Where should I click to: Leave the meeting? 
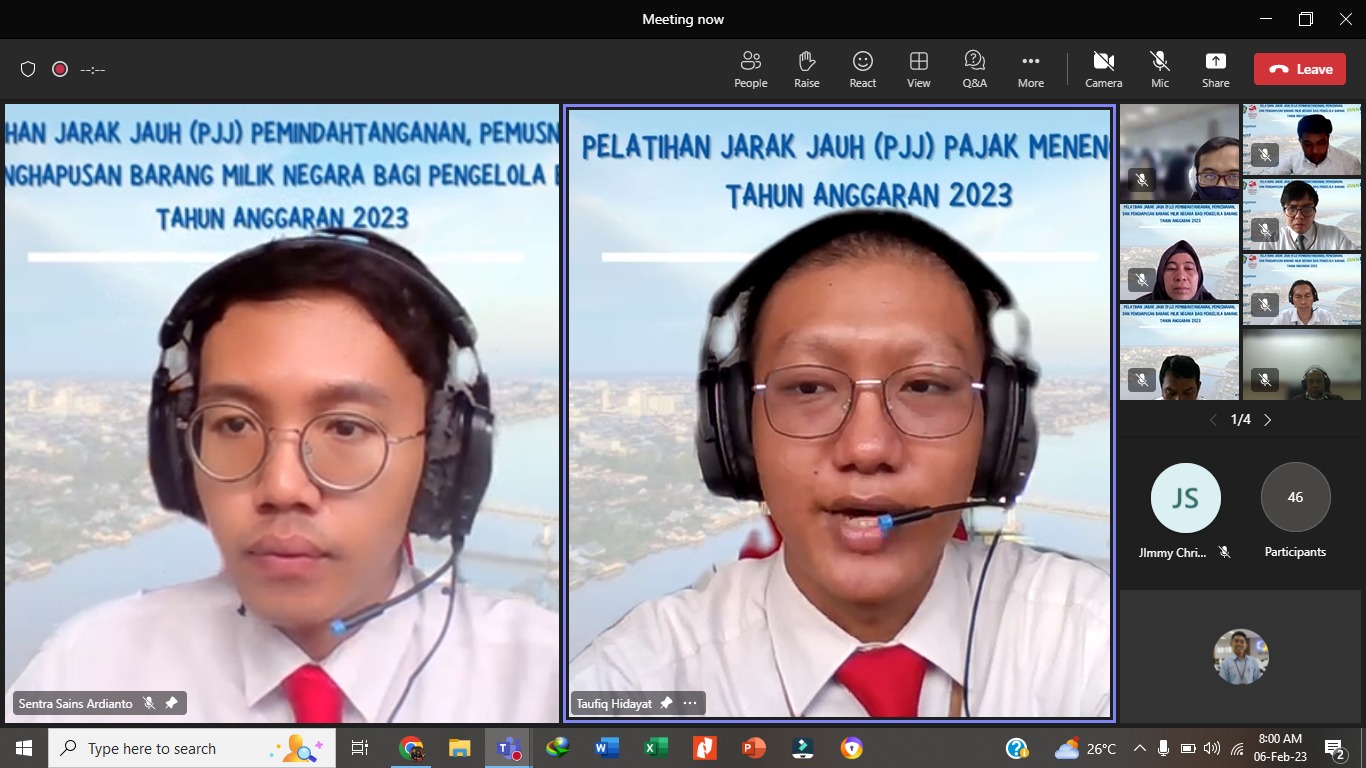pyautogui.click(x=1299, y=69)
